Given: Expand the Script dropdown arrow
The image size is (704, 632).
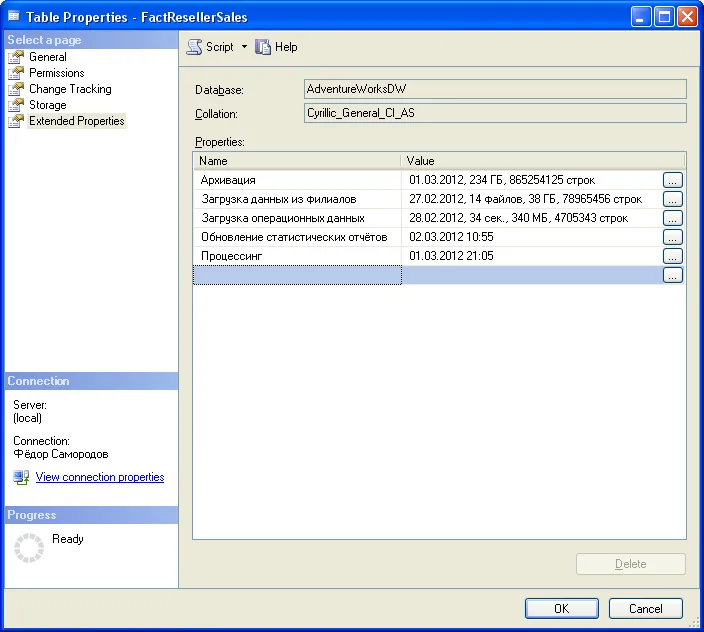Looking at the screenshot, I should pos(244,46).
